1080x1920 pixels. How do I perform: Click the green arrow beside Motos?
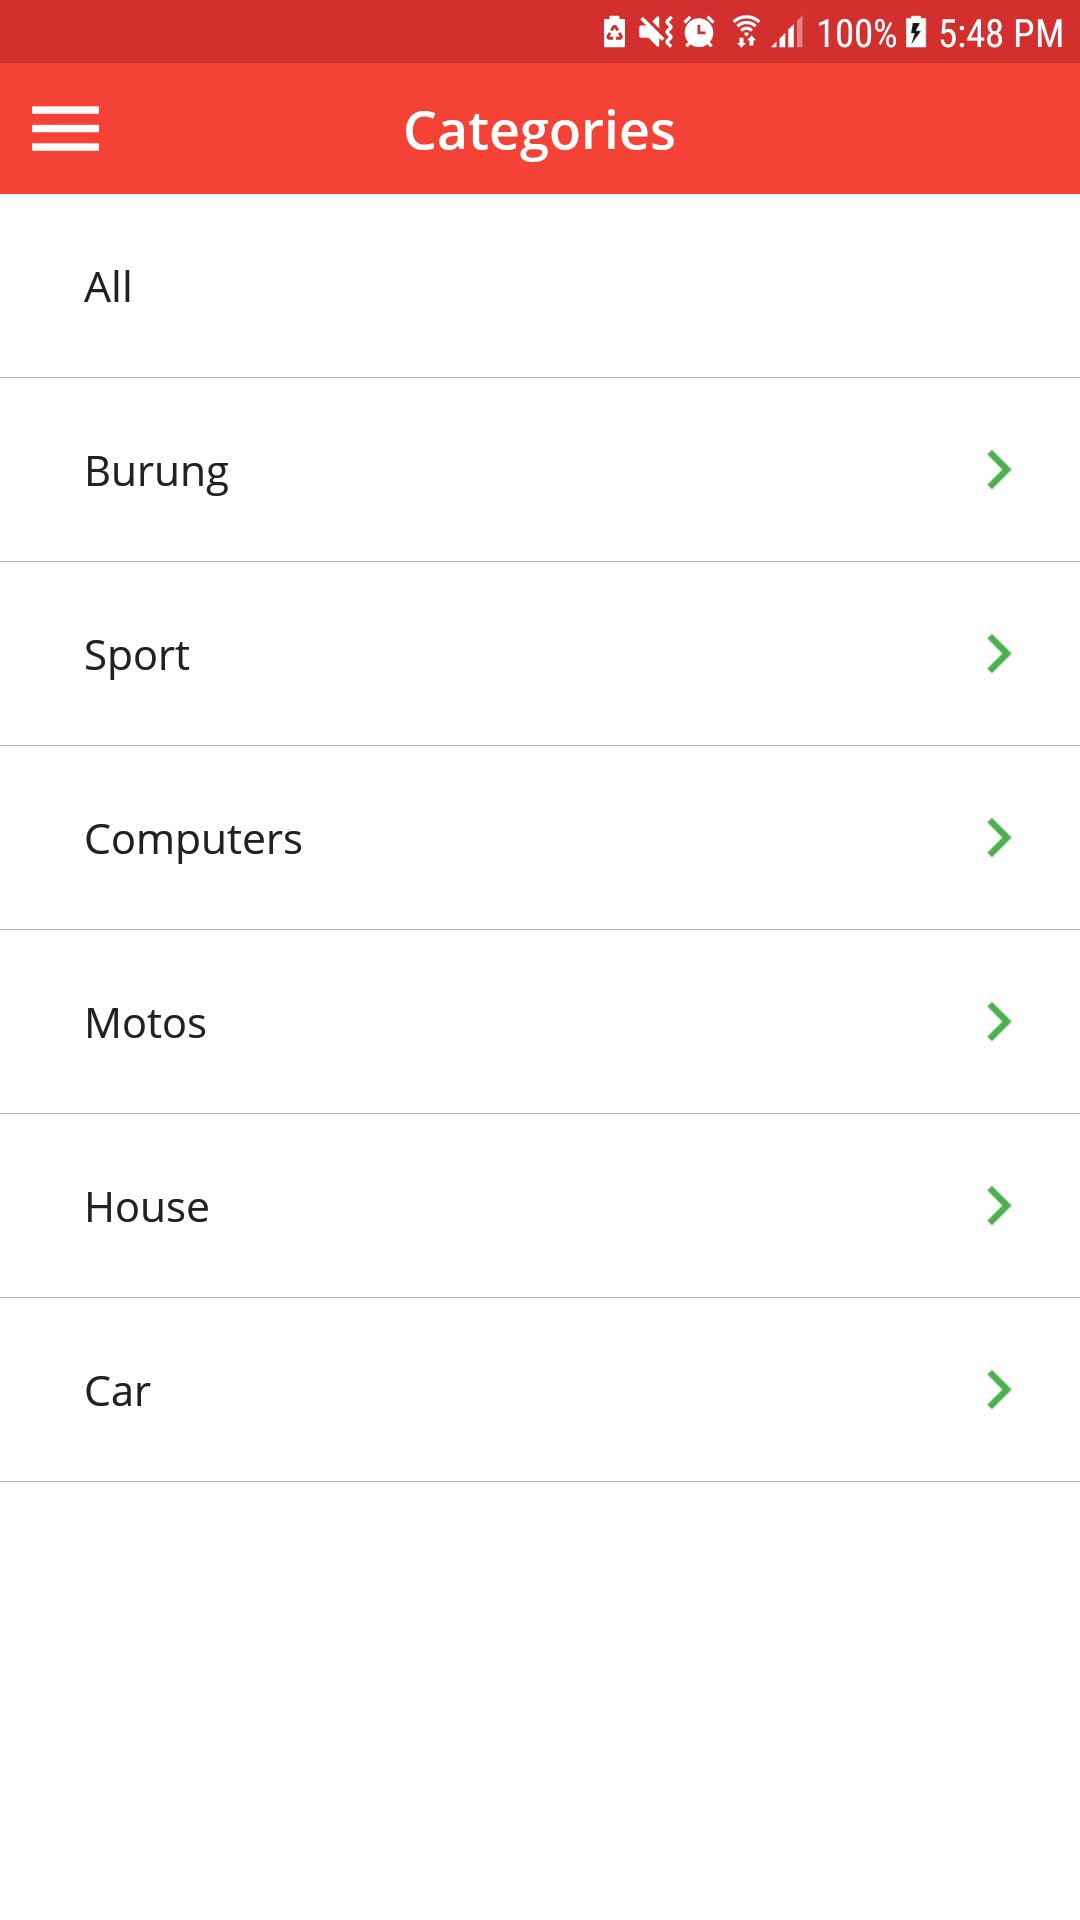point(998,1022)
